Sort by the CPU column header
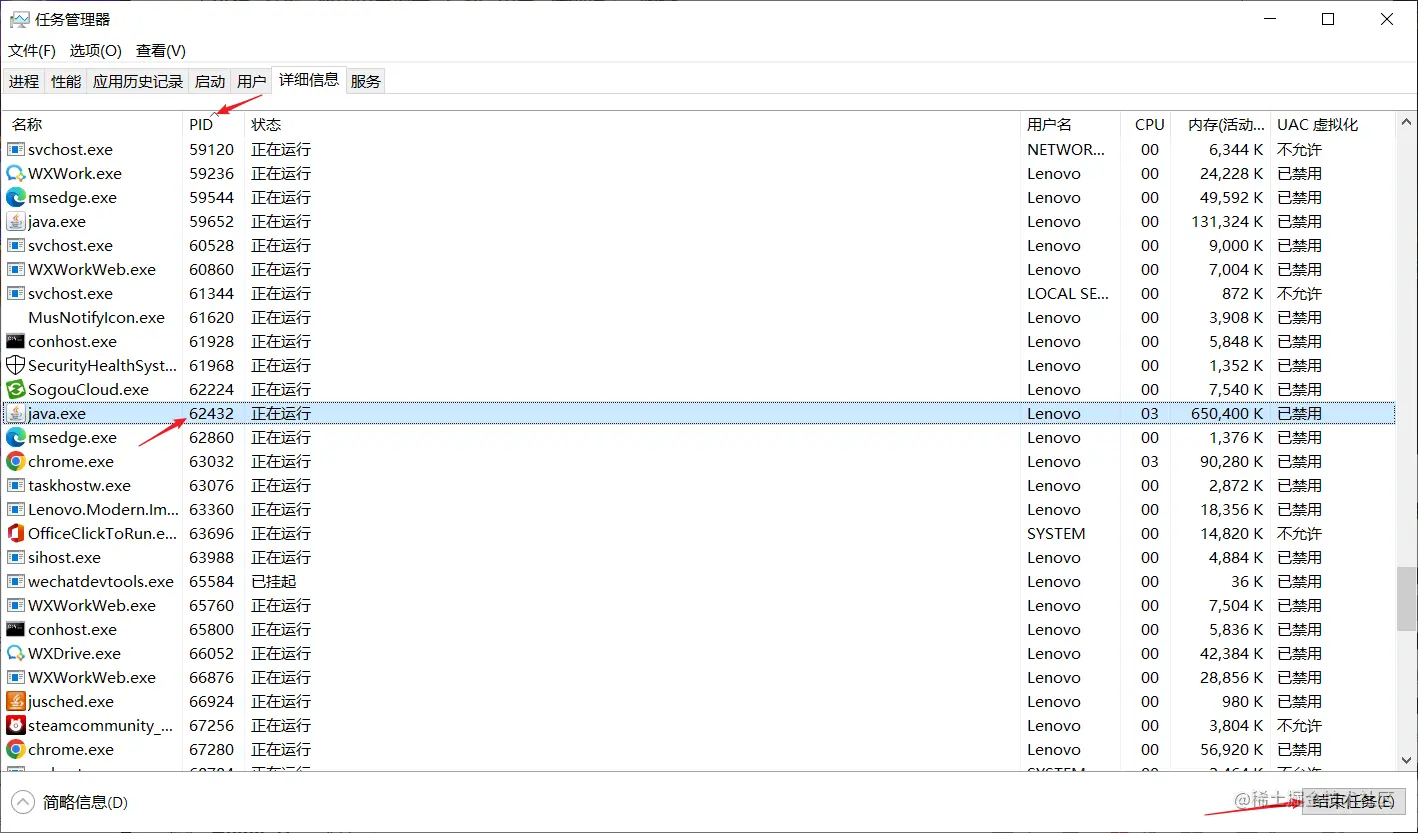The height and width of the screenshot is (833, 1418). click(1147, 124)
